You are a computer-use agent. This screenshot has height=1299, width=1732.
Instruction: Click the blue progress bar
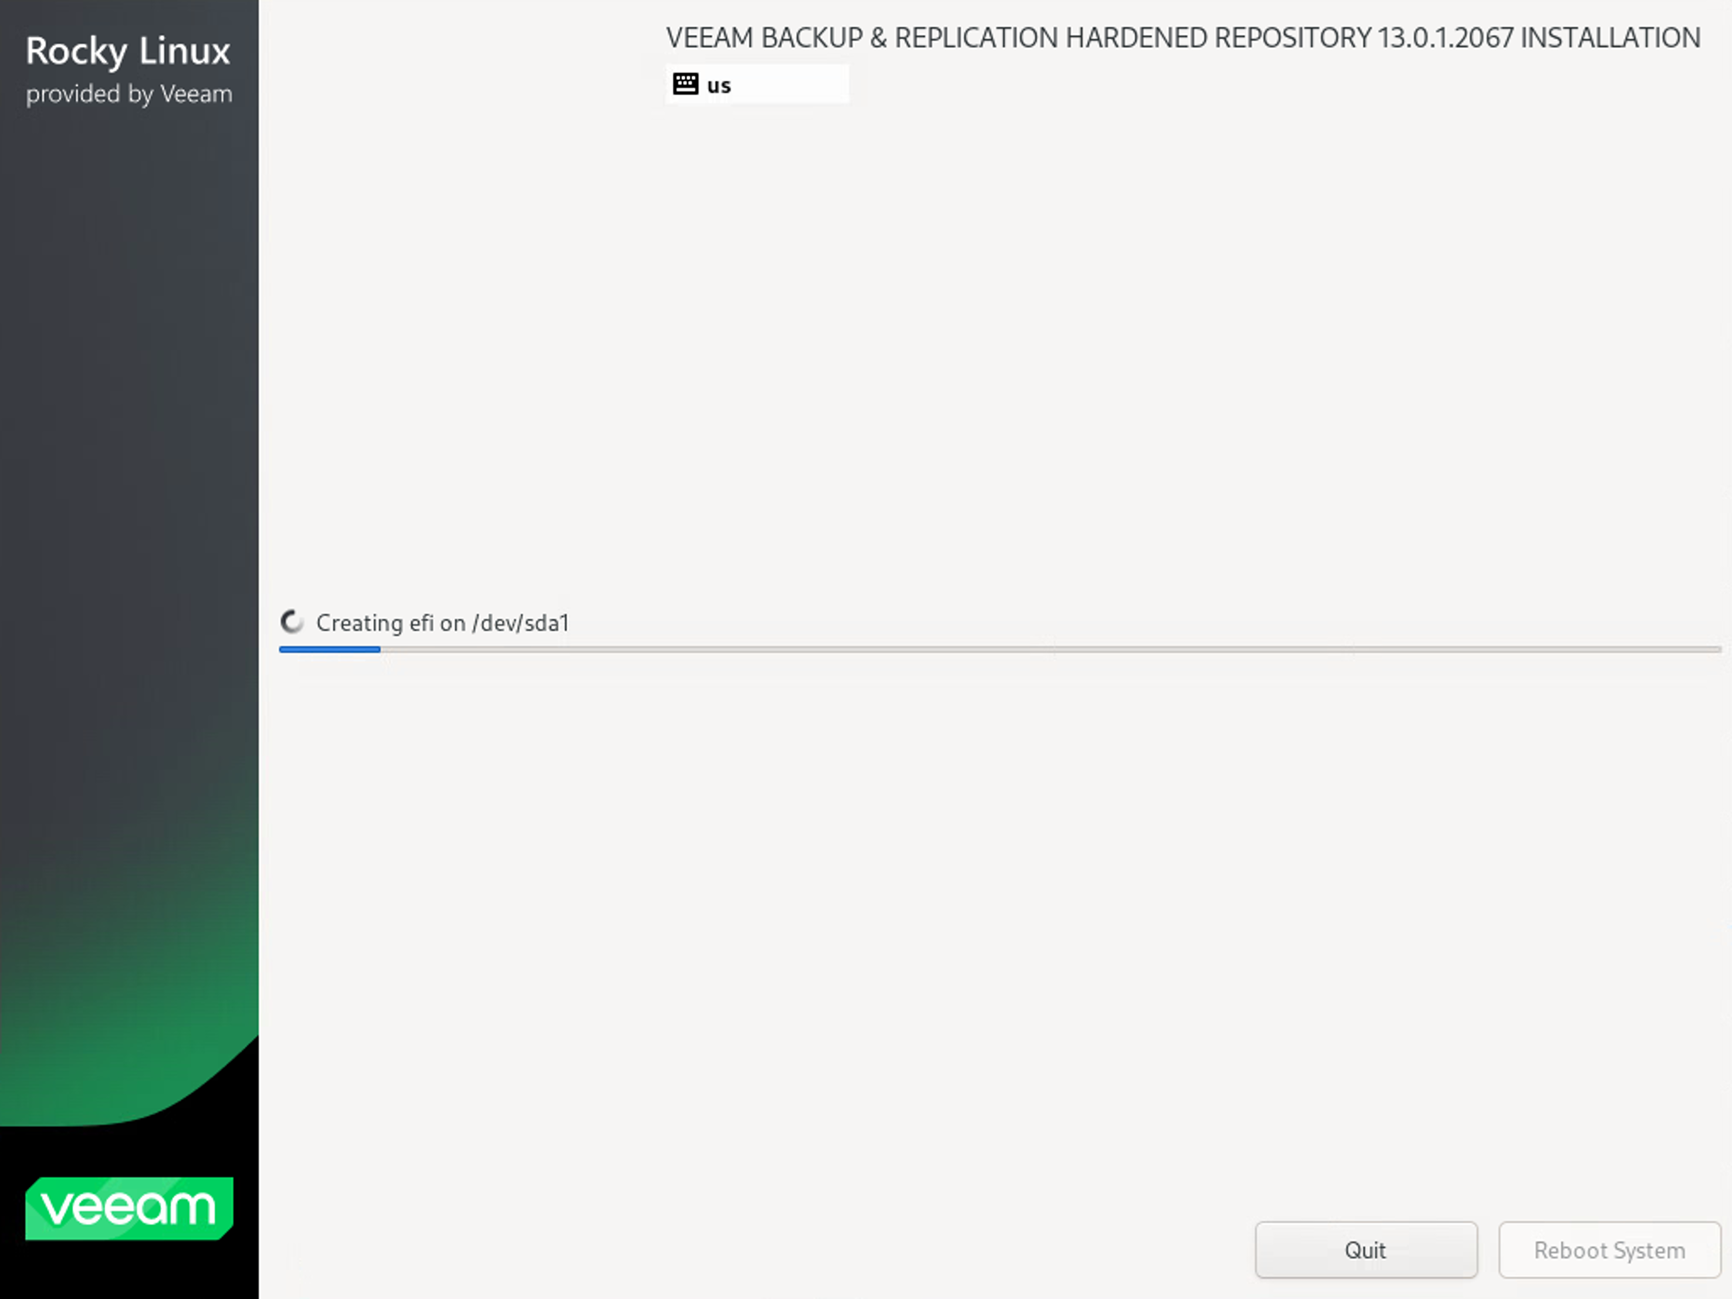point(328,649)
